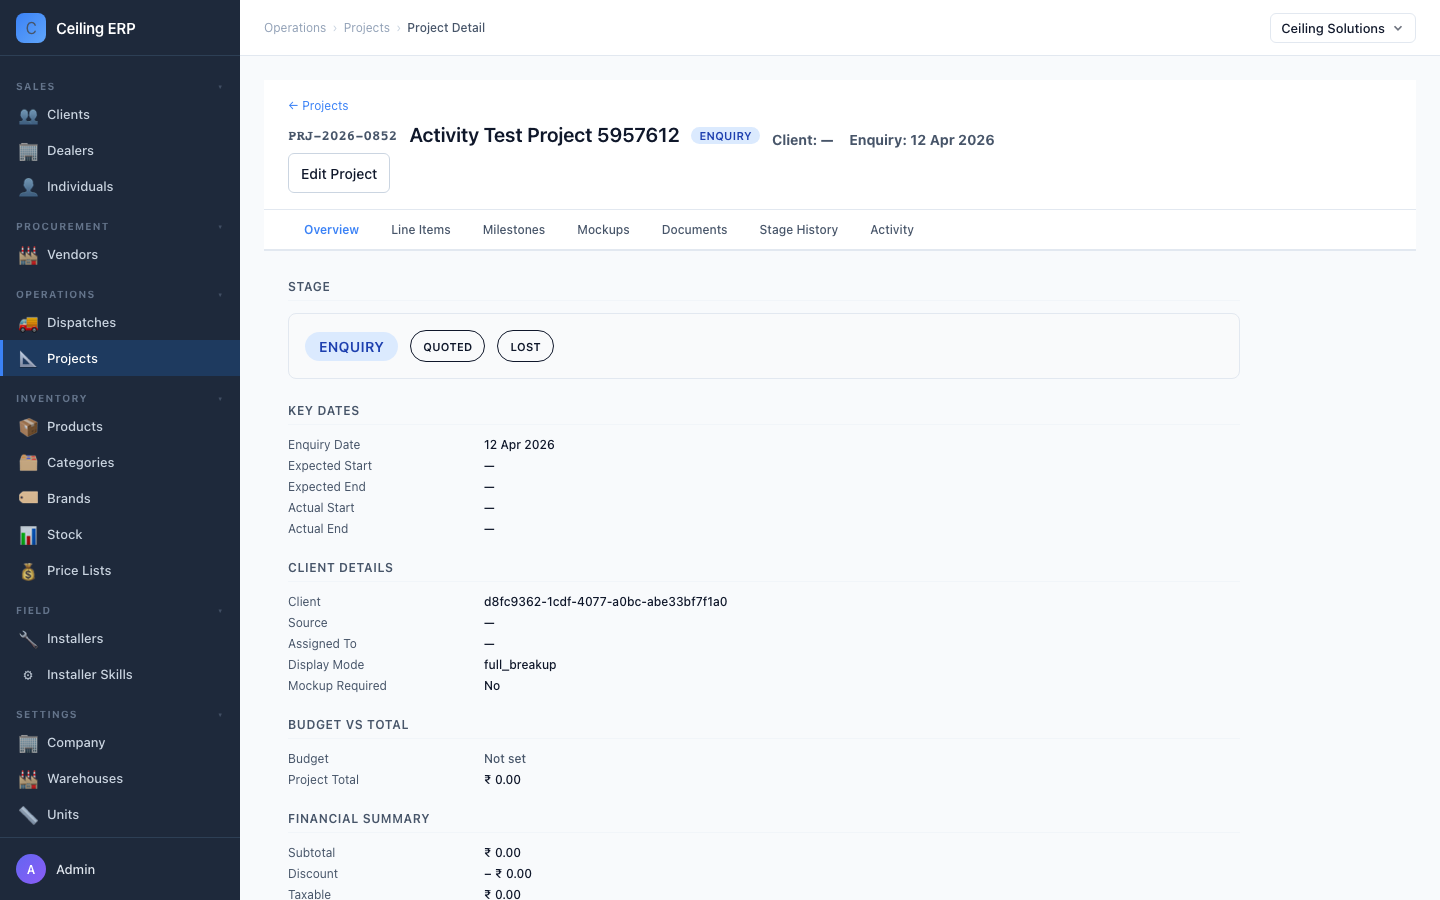Click the Products box icon

point(28,427)
